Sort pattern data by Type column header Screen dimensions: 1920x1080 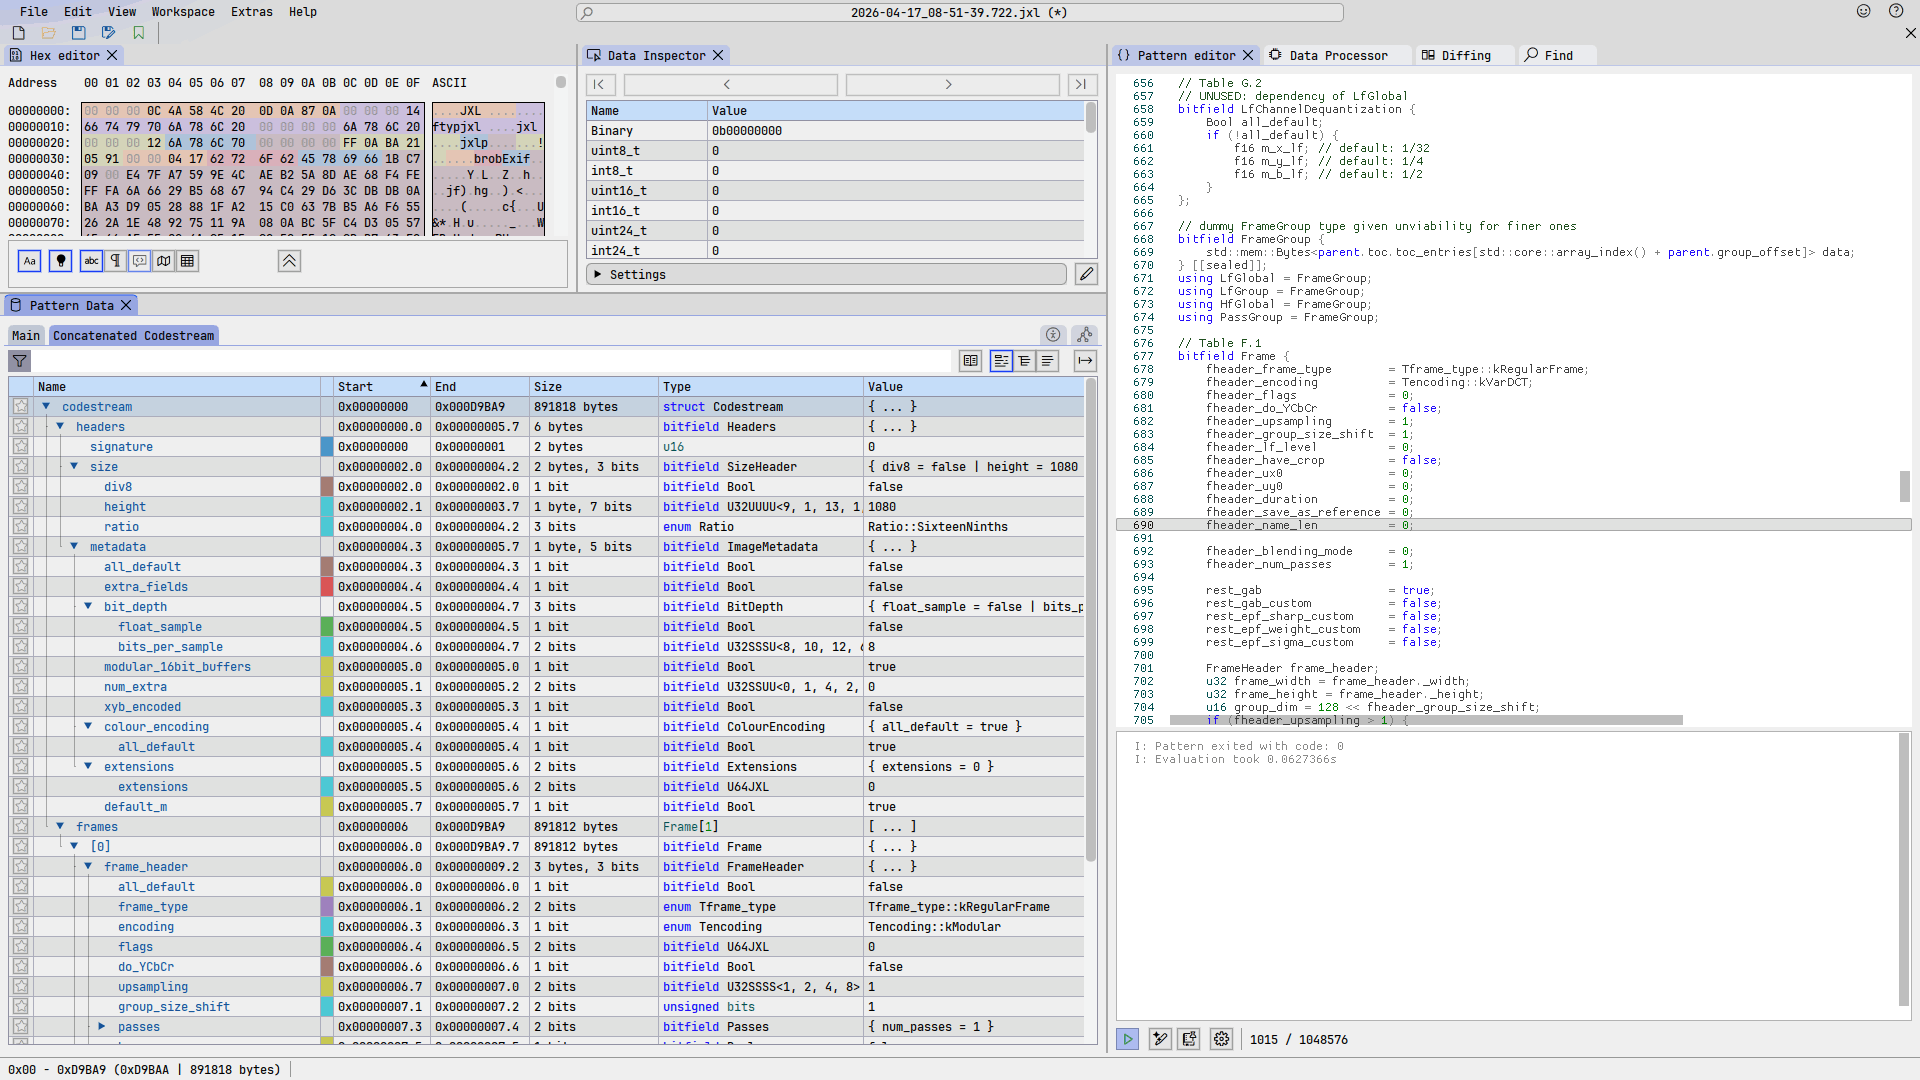pos(760,387)
